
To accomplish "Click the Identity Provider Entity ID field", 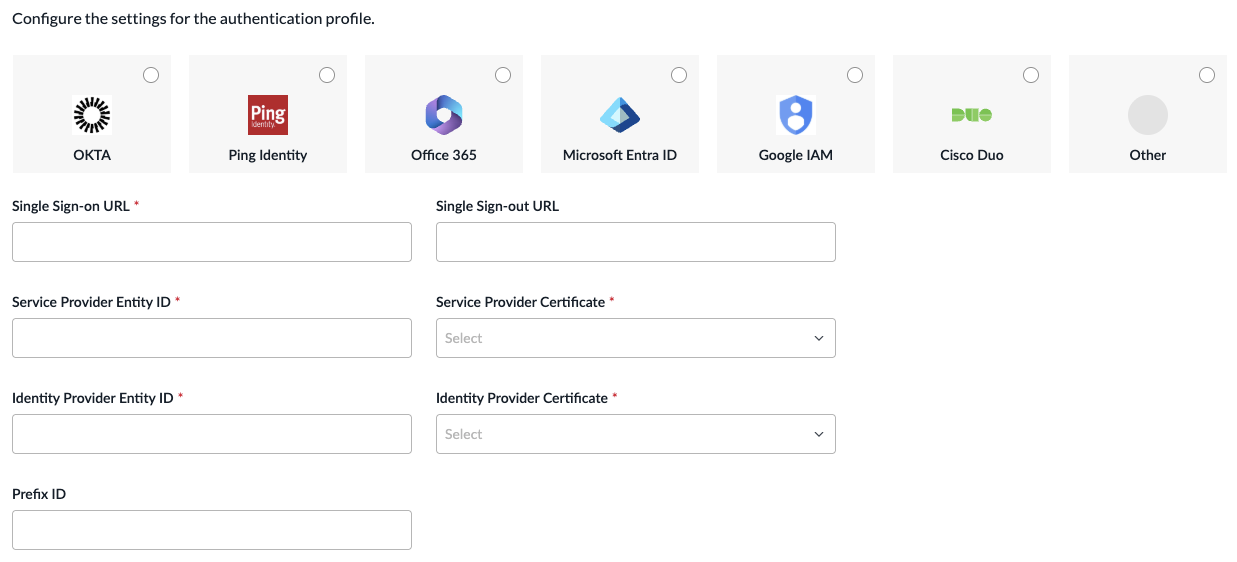I will (x=212, y=434).
